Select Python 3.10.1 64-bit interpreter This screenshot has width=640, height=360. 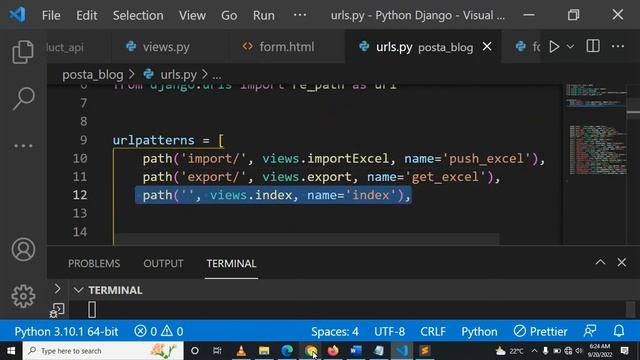(x=66, y=331)
